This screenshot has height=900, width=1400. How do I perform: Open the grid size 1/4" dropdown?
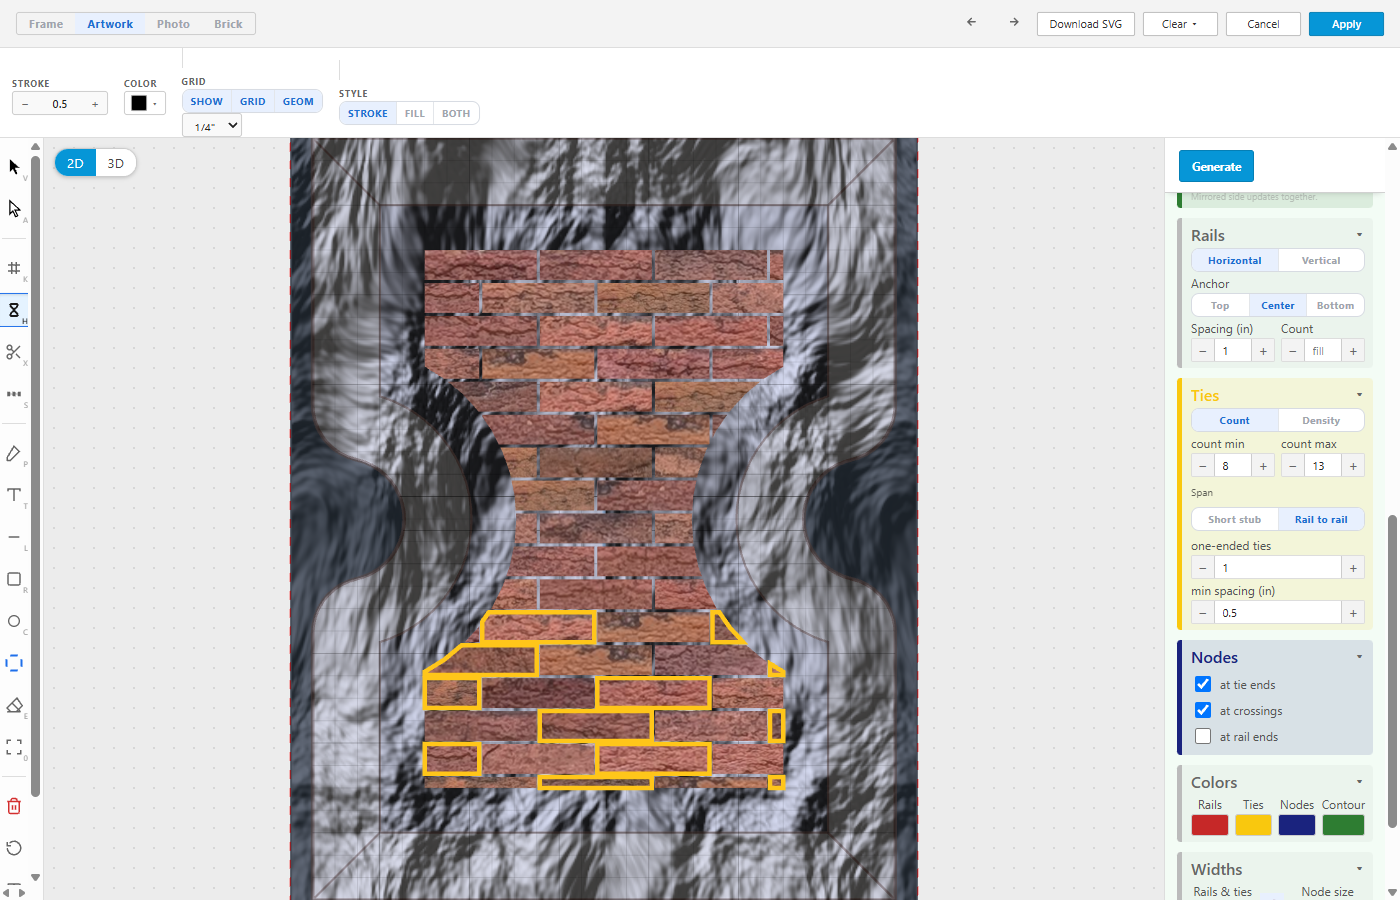[x=212, y=126]
